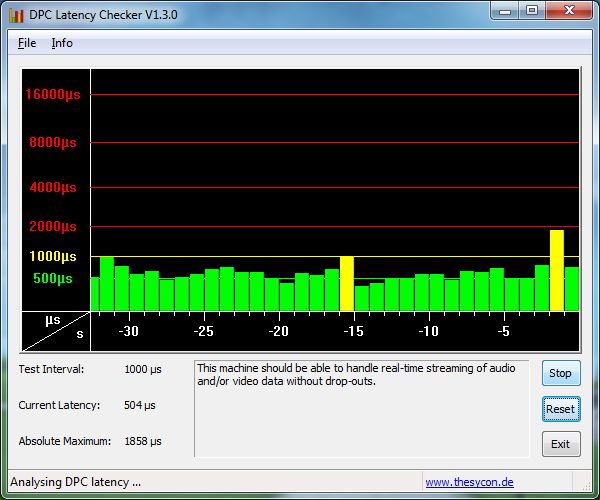Click the tallest yellow latency bar
This screenshot has width=600, height=500.
[x=557, y=270]
